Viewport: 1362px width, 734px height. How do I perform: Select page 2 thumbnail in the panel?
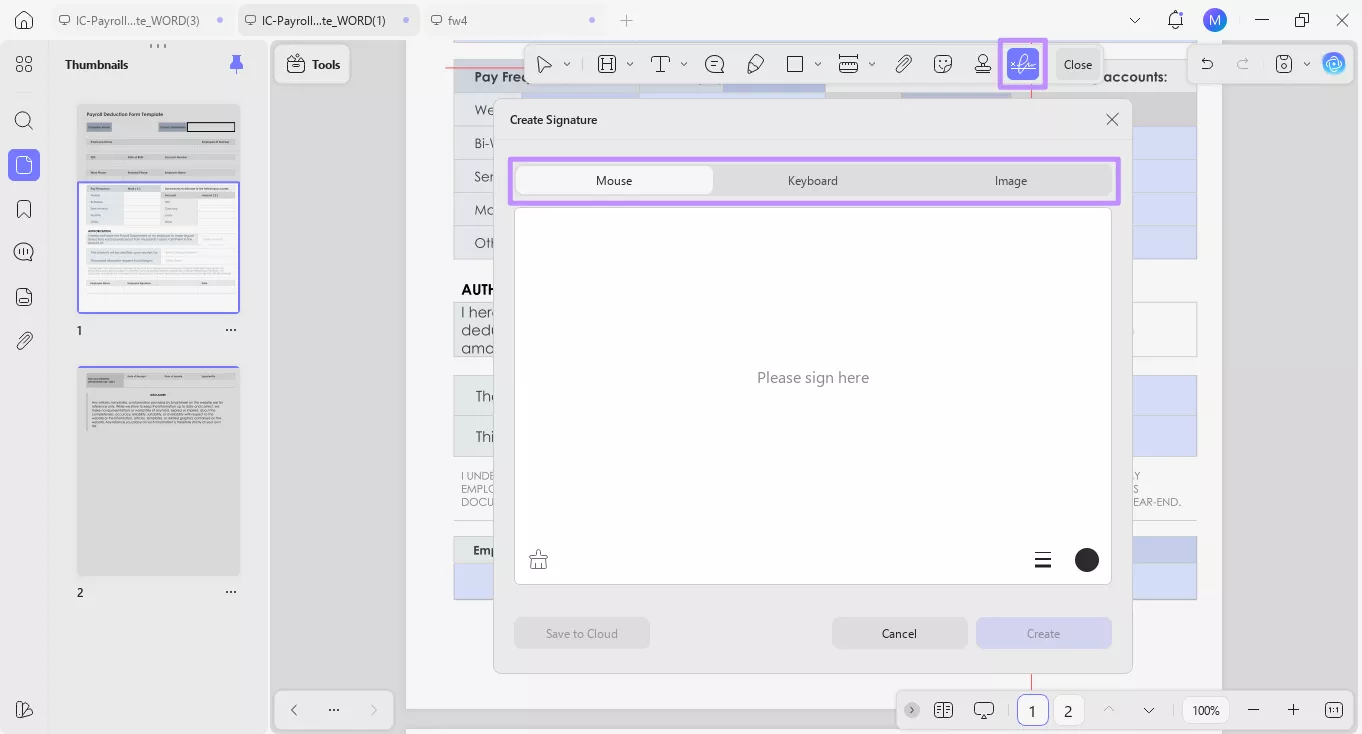pyautogui.click(x=158, y=470)
